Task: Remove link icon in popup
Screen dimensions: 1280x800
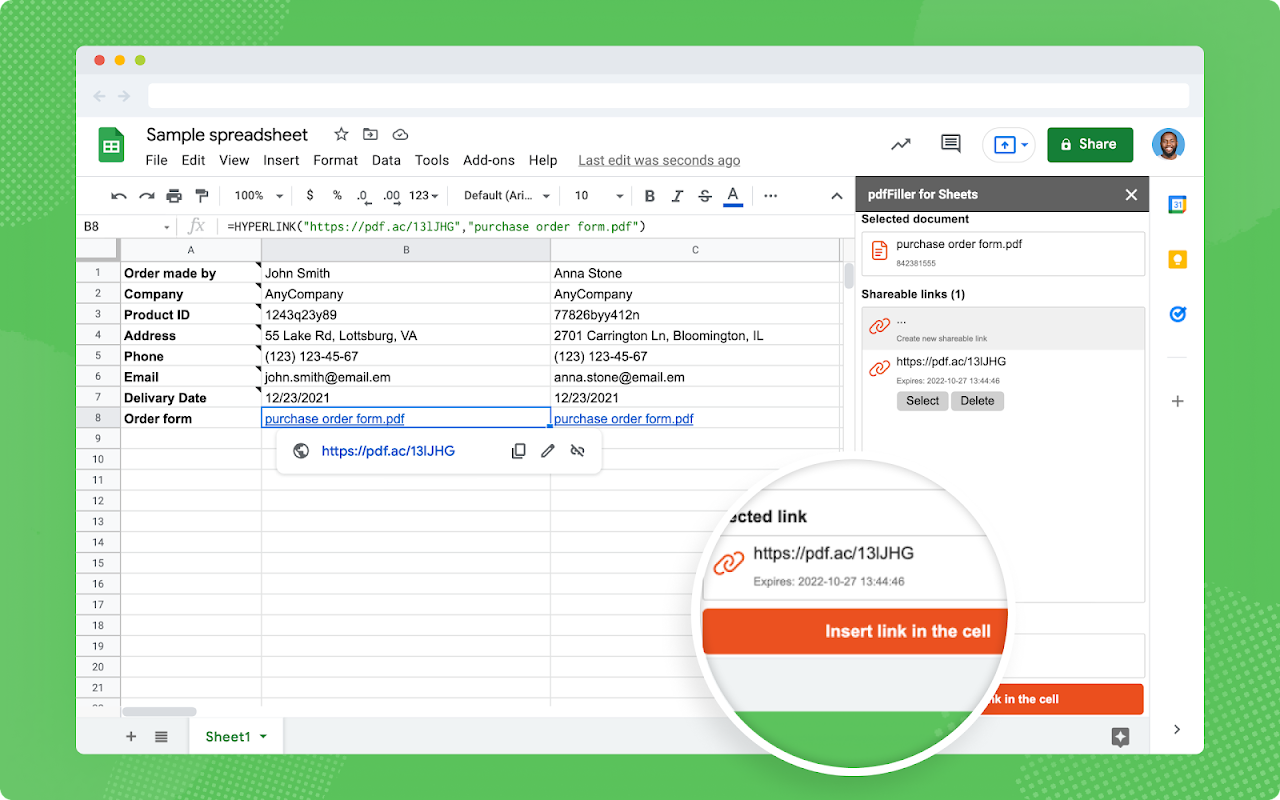Action: [x=577, y=451]
